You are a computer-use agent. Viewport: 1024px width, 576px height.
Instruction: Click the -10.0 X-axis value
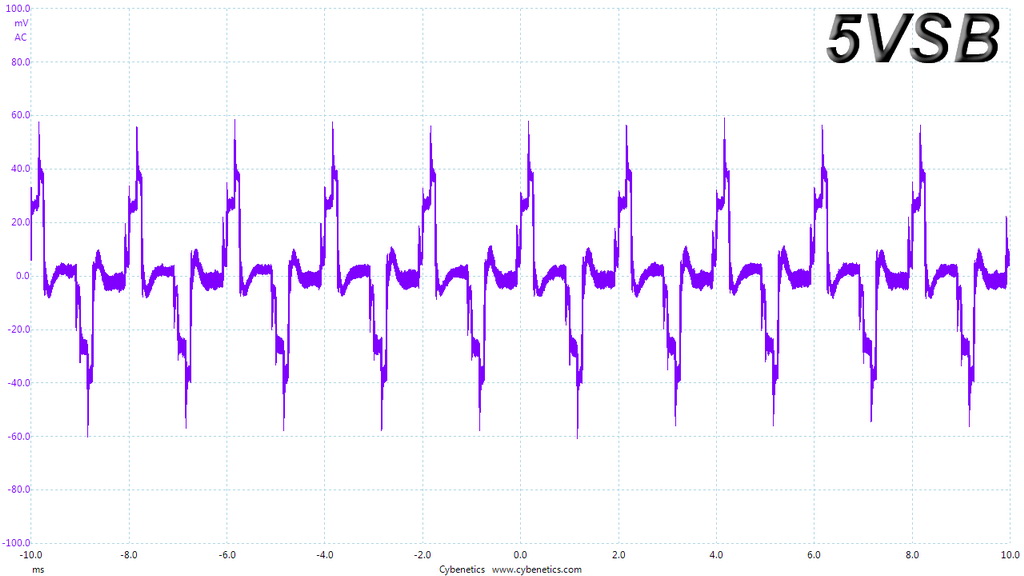[31, 555]
